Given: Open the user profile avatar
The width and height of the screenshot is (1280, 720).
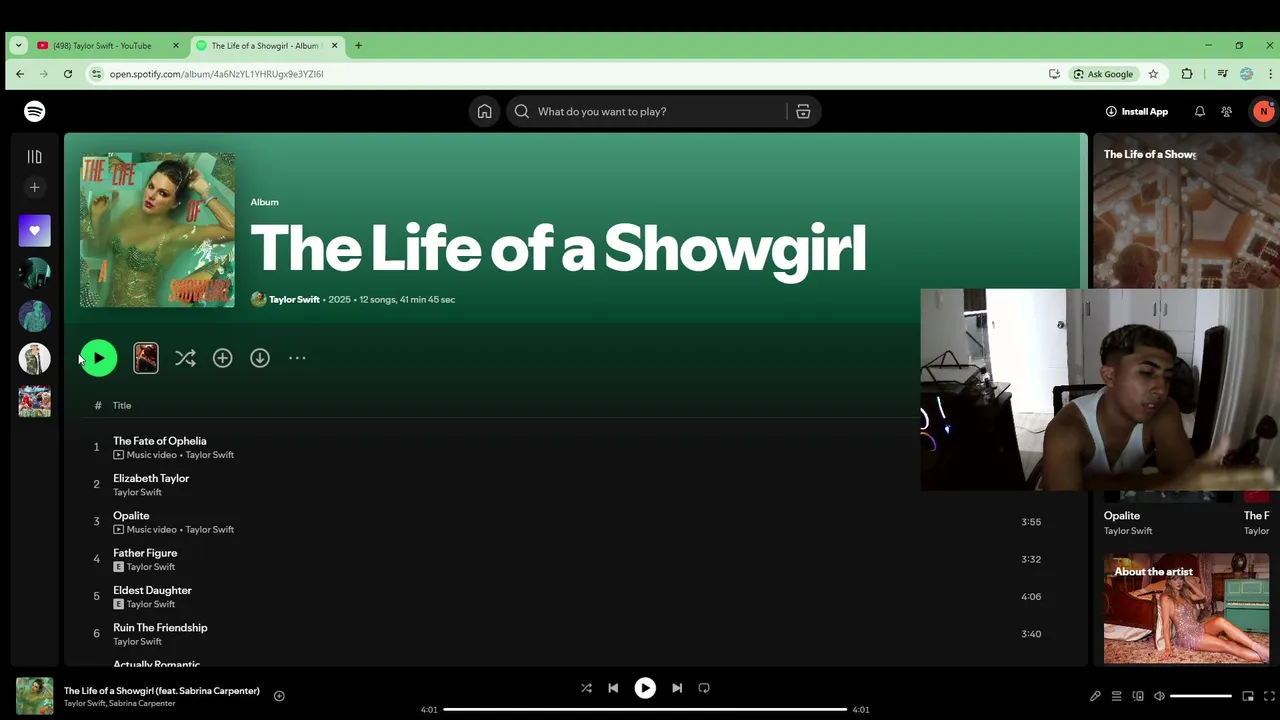Looking at the screenshot, I should 1263,111.
